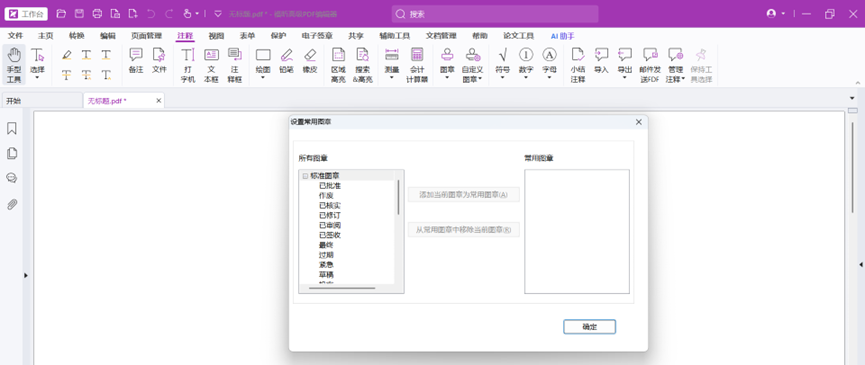865x365 pixels.
Task: Switch to the 主页 tab
Action: pyautogui.click(x=46, y=36)
